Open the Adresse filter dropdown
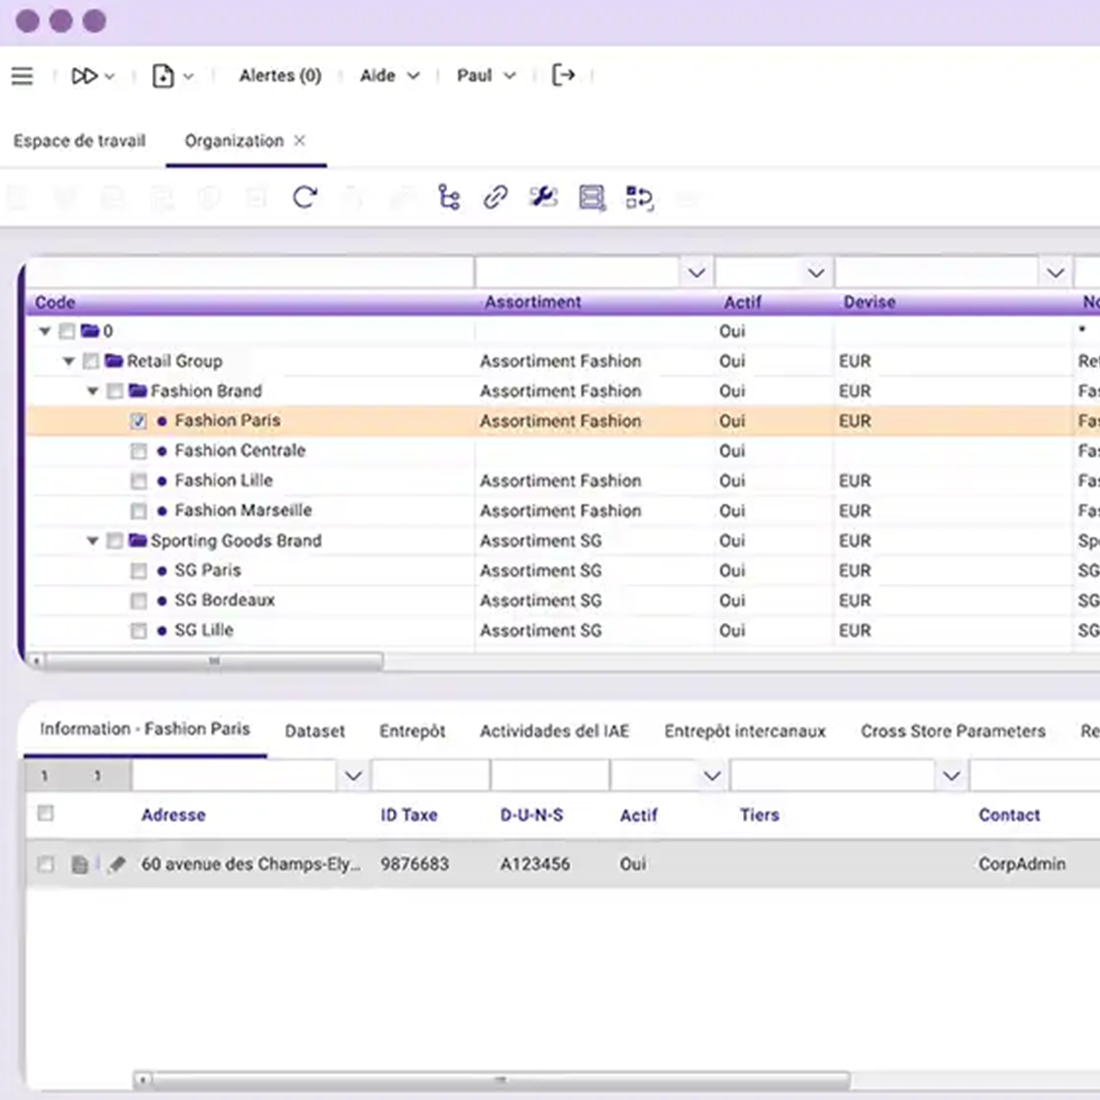The height and width of the screenshot is (1100, 1100). (x=353, y=775)
